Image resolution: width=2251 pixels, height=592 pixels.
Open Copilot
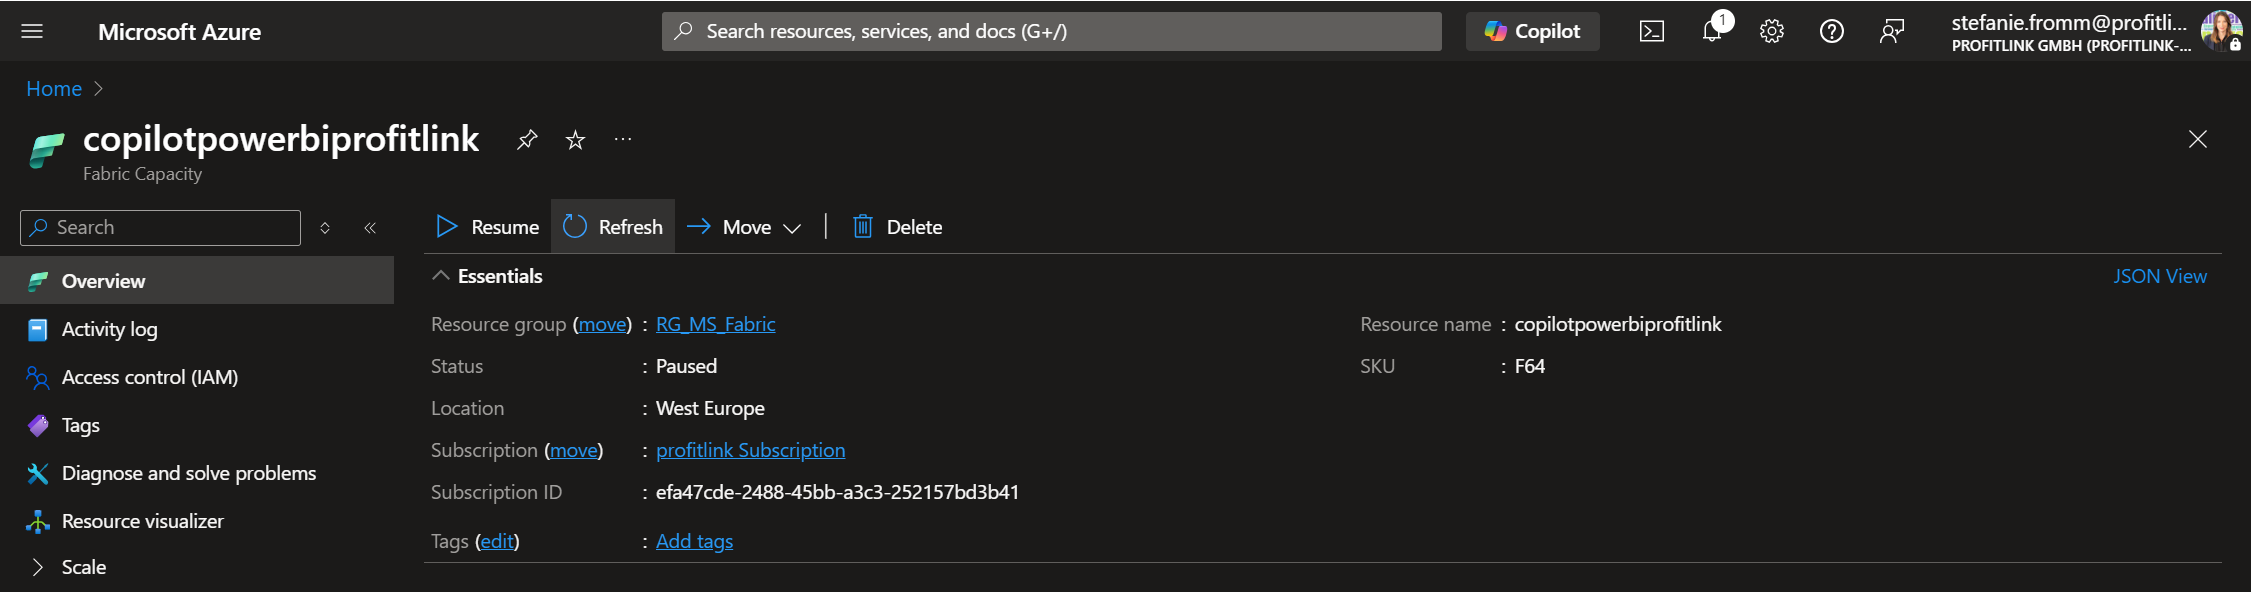(x=1532, y=31)
